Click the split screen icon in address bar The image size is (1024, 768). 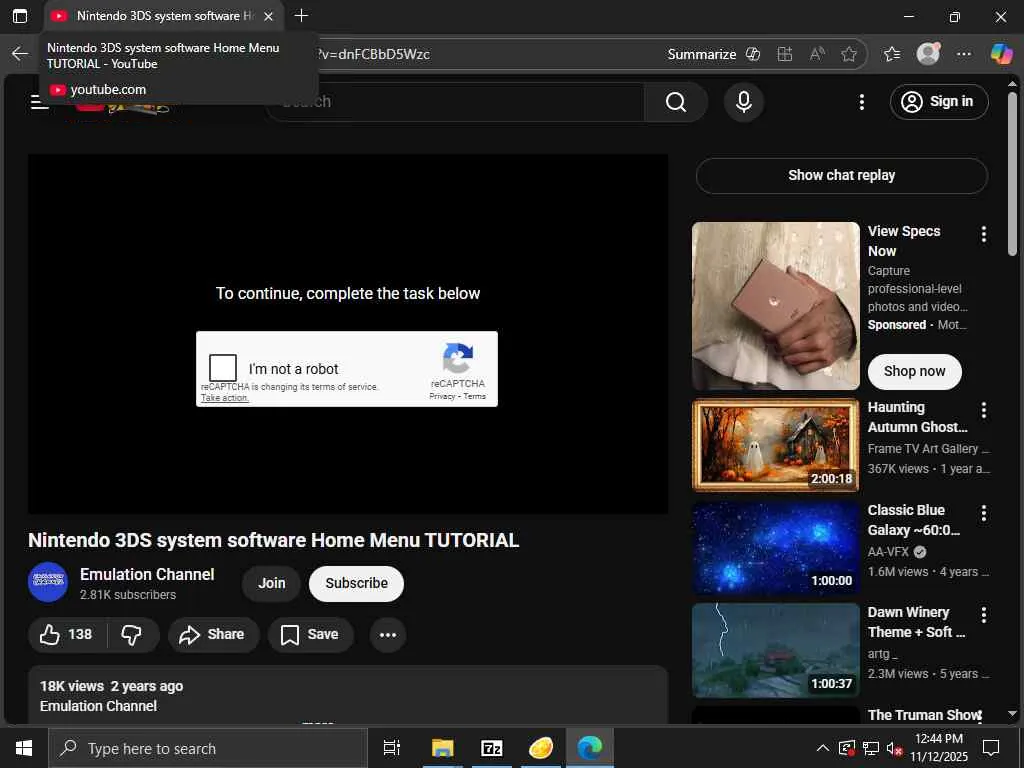(x=785, y=54)
